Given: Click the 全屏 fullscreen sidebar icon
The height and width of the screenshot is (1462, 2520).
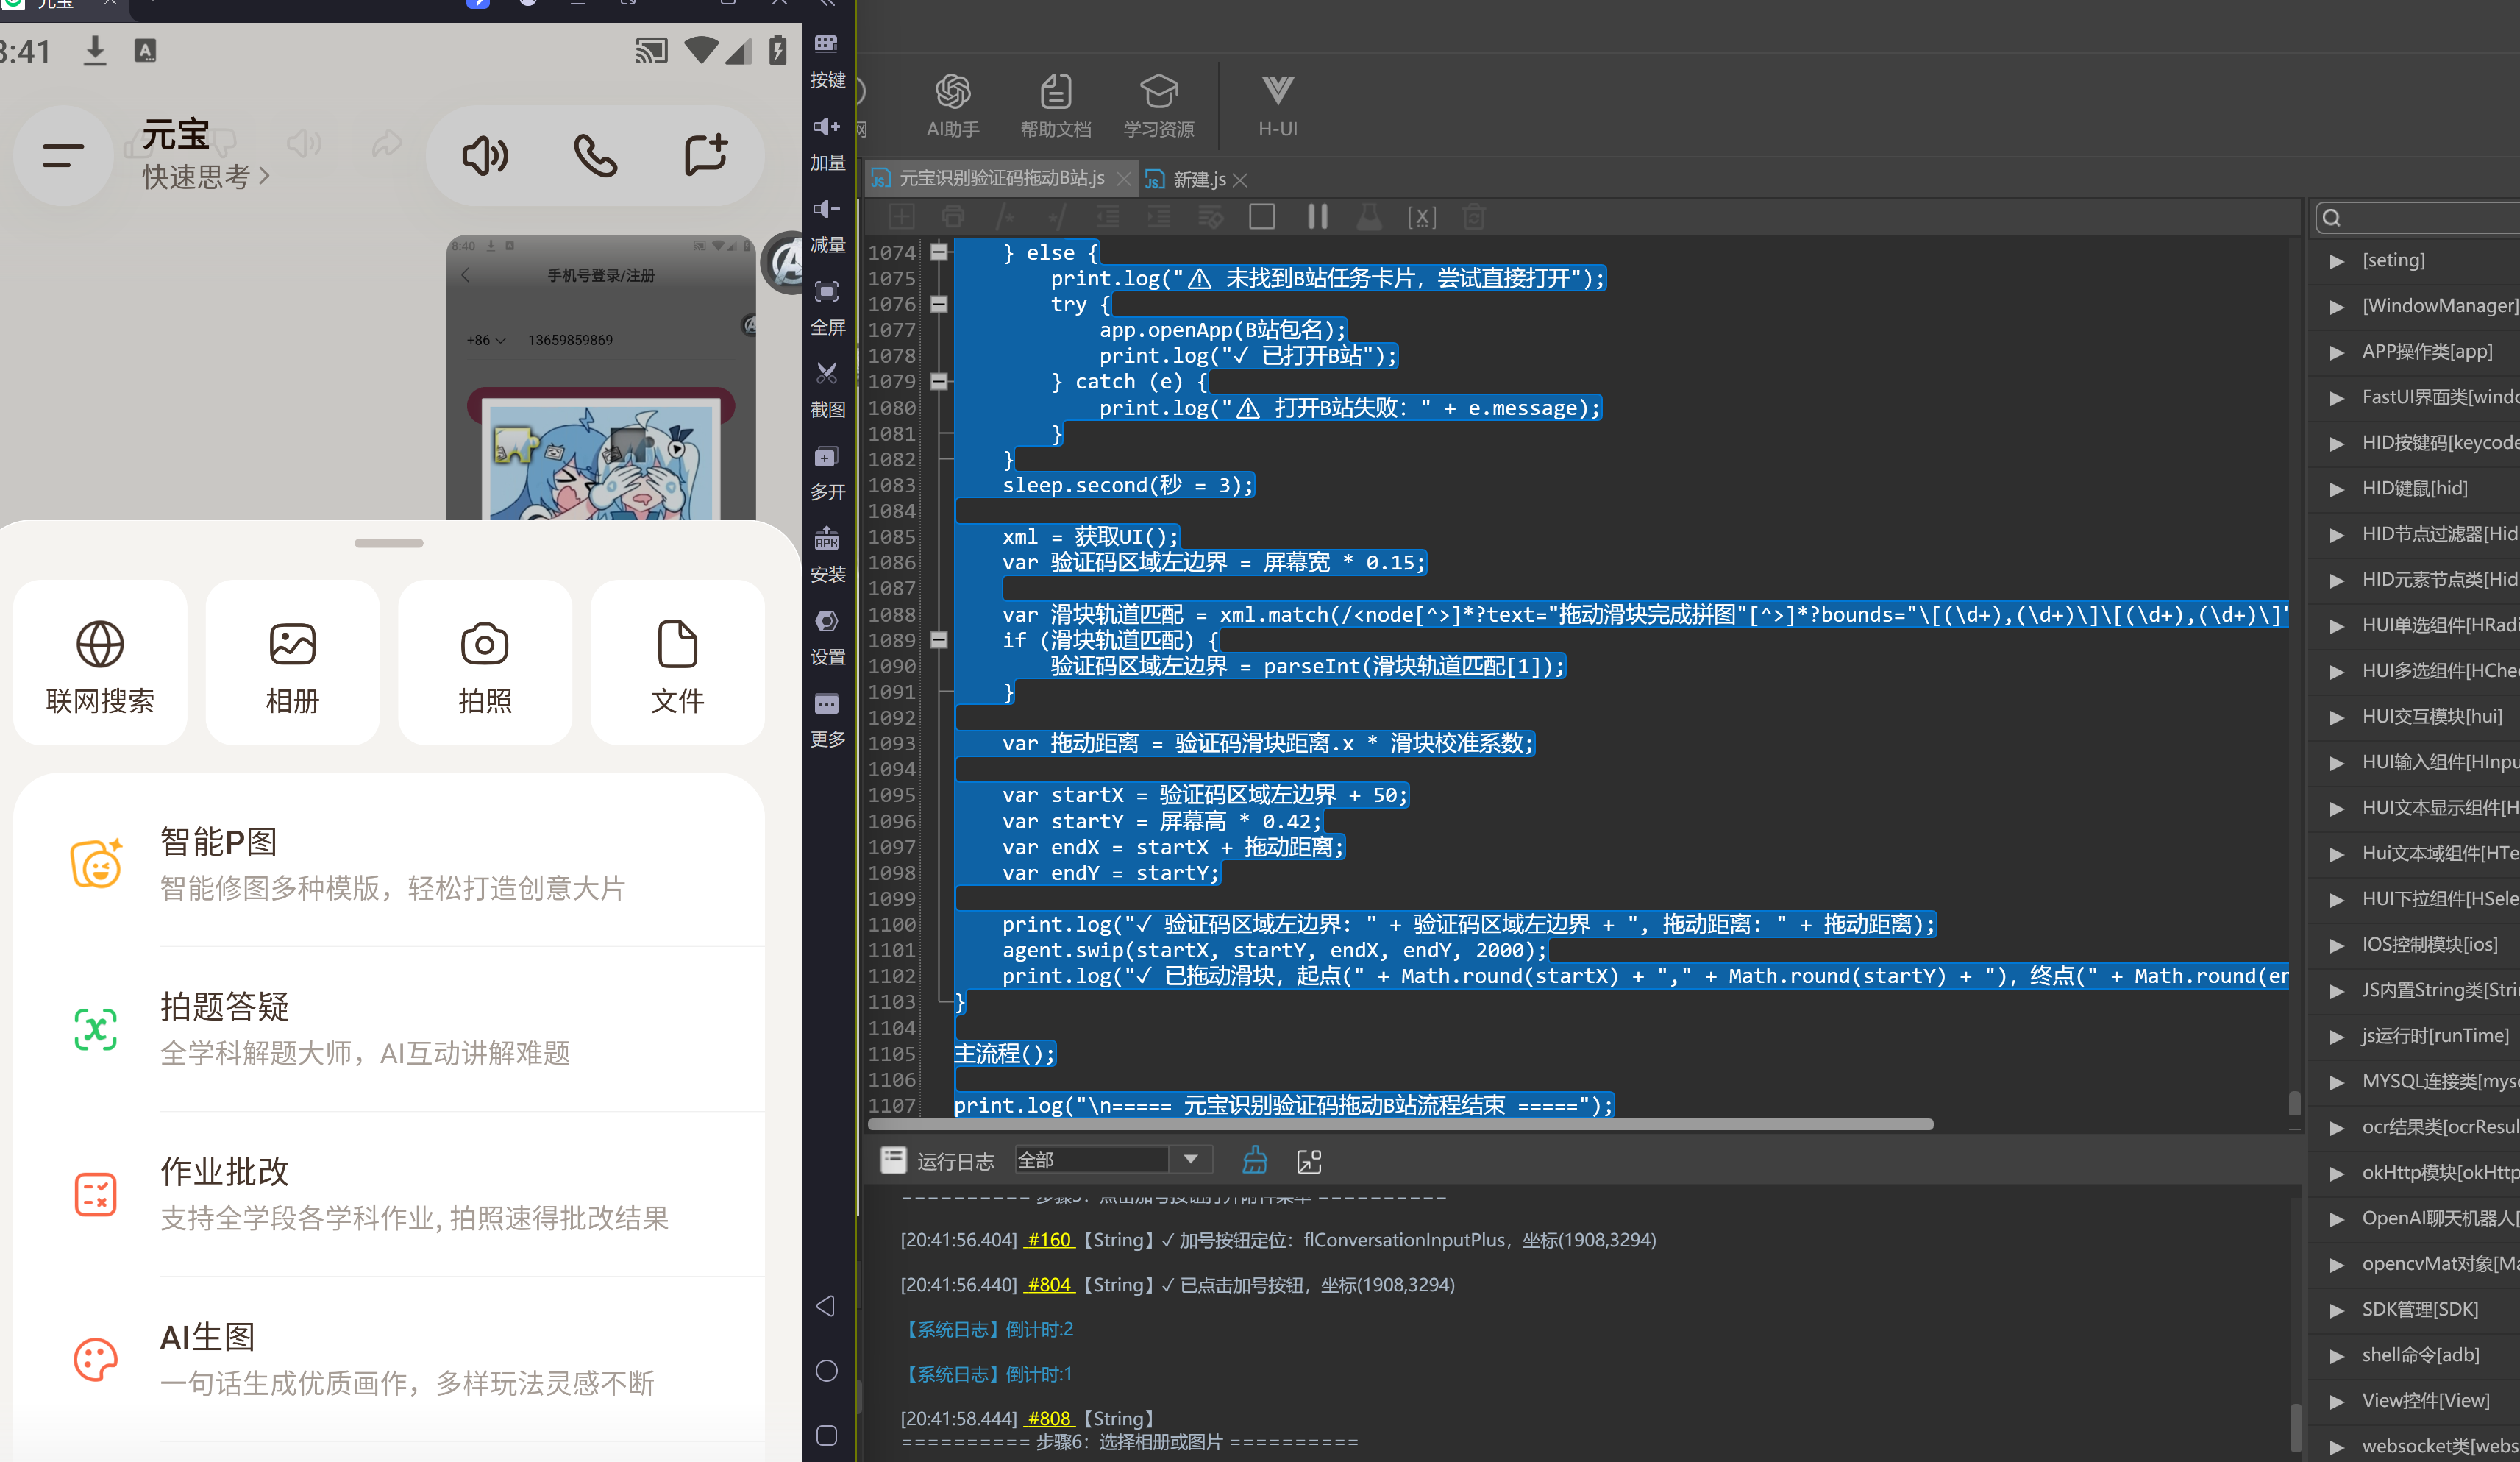Looking at the screenshot, I should tap(827, 308).
